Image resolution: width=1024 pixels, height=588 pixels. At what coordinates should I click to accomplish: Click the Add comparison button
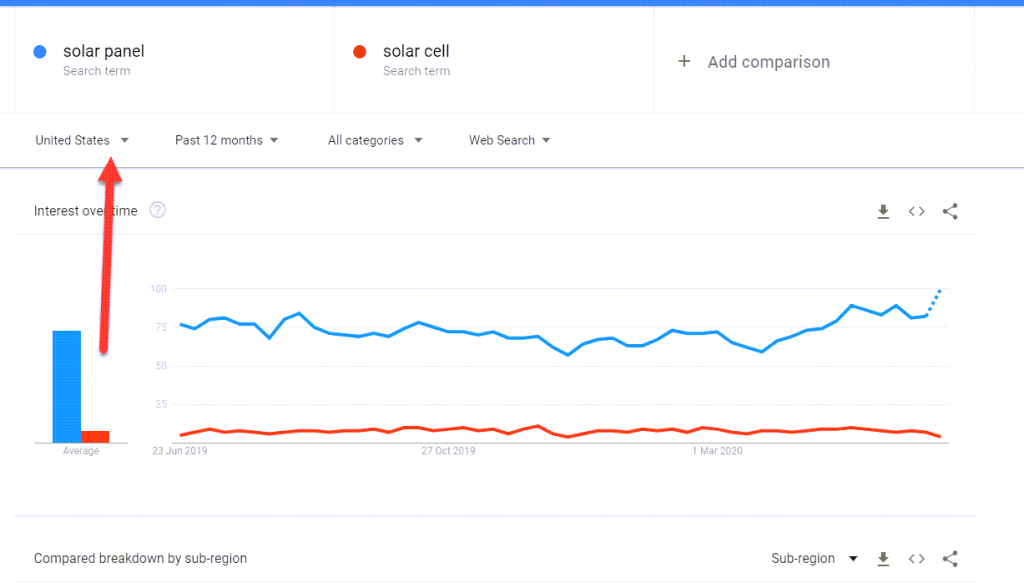tap(754, 61)
